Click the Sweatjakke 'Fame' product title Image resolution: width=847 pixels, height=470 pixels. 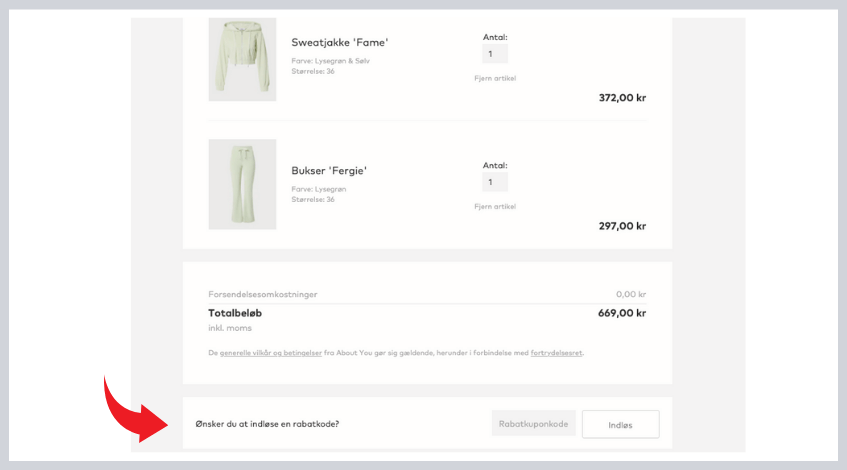click(339, 43)
